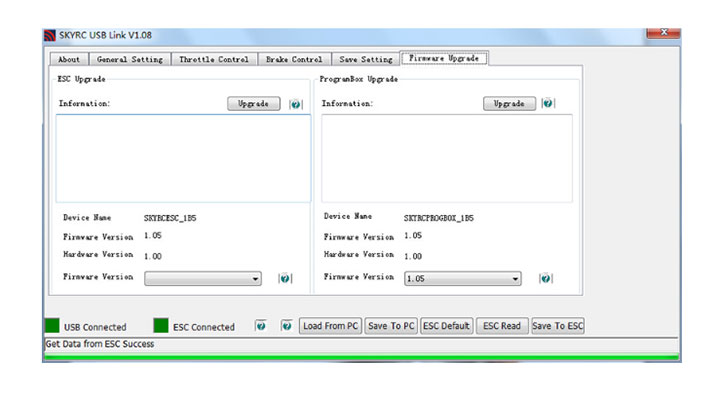Click ESC Default button
This screenshot has height=397, width=717.
446,326
